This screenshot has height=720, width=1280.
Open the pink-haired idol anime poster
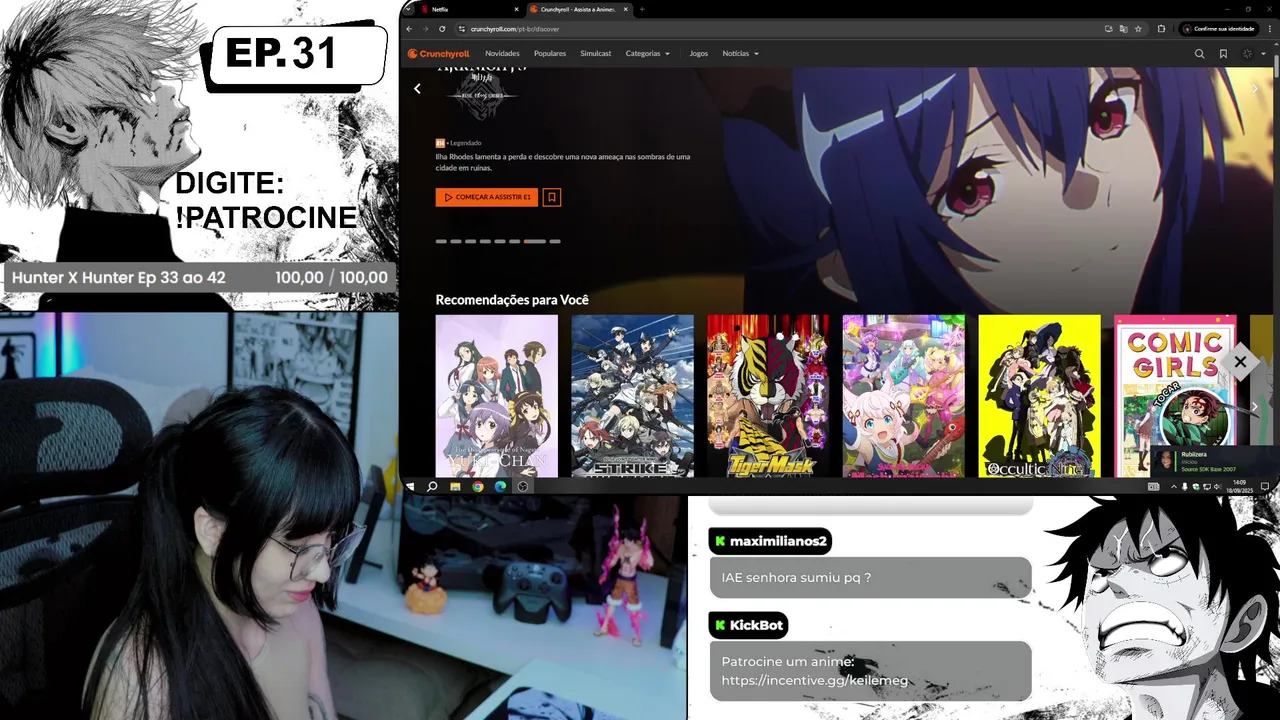(x=904, y=396)
